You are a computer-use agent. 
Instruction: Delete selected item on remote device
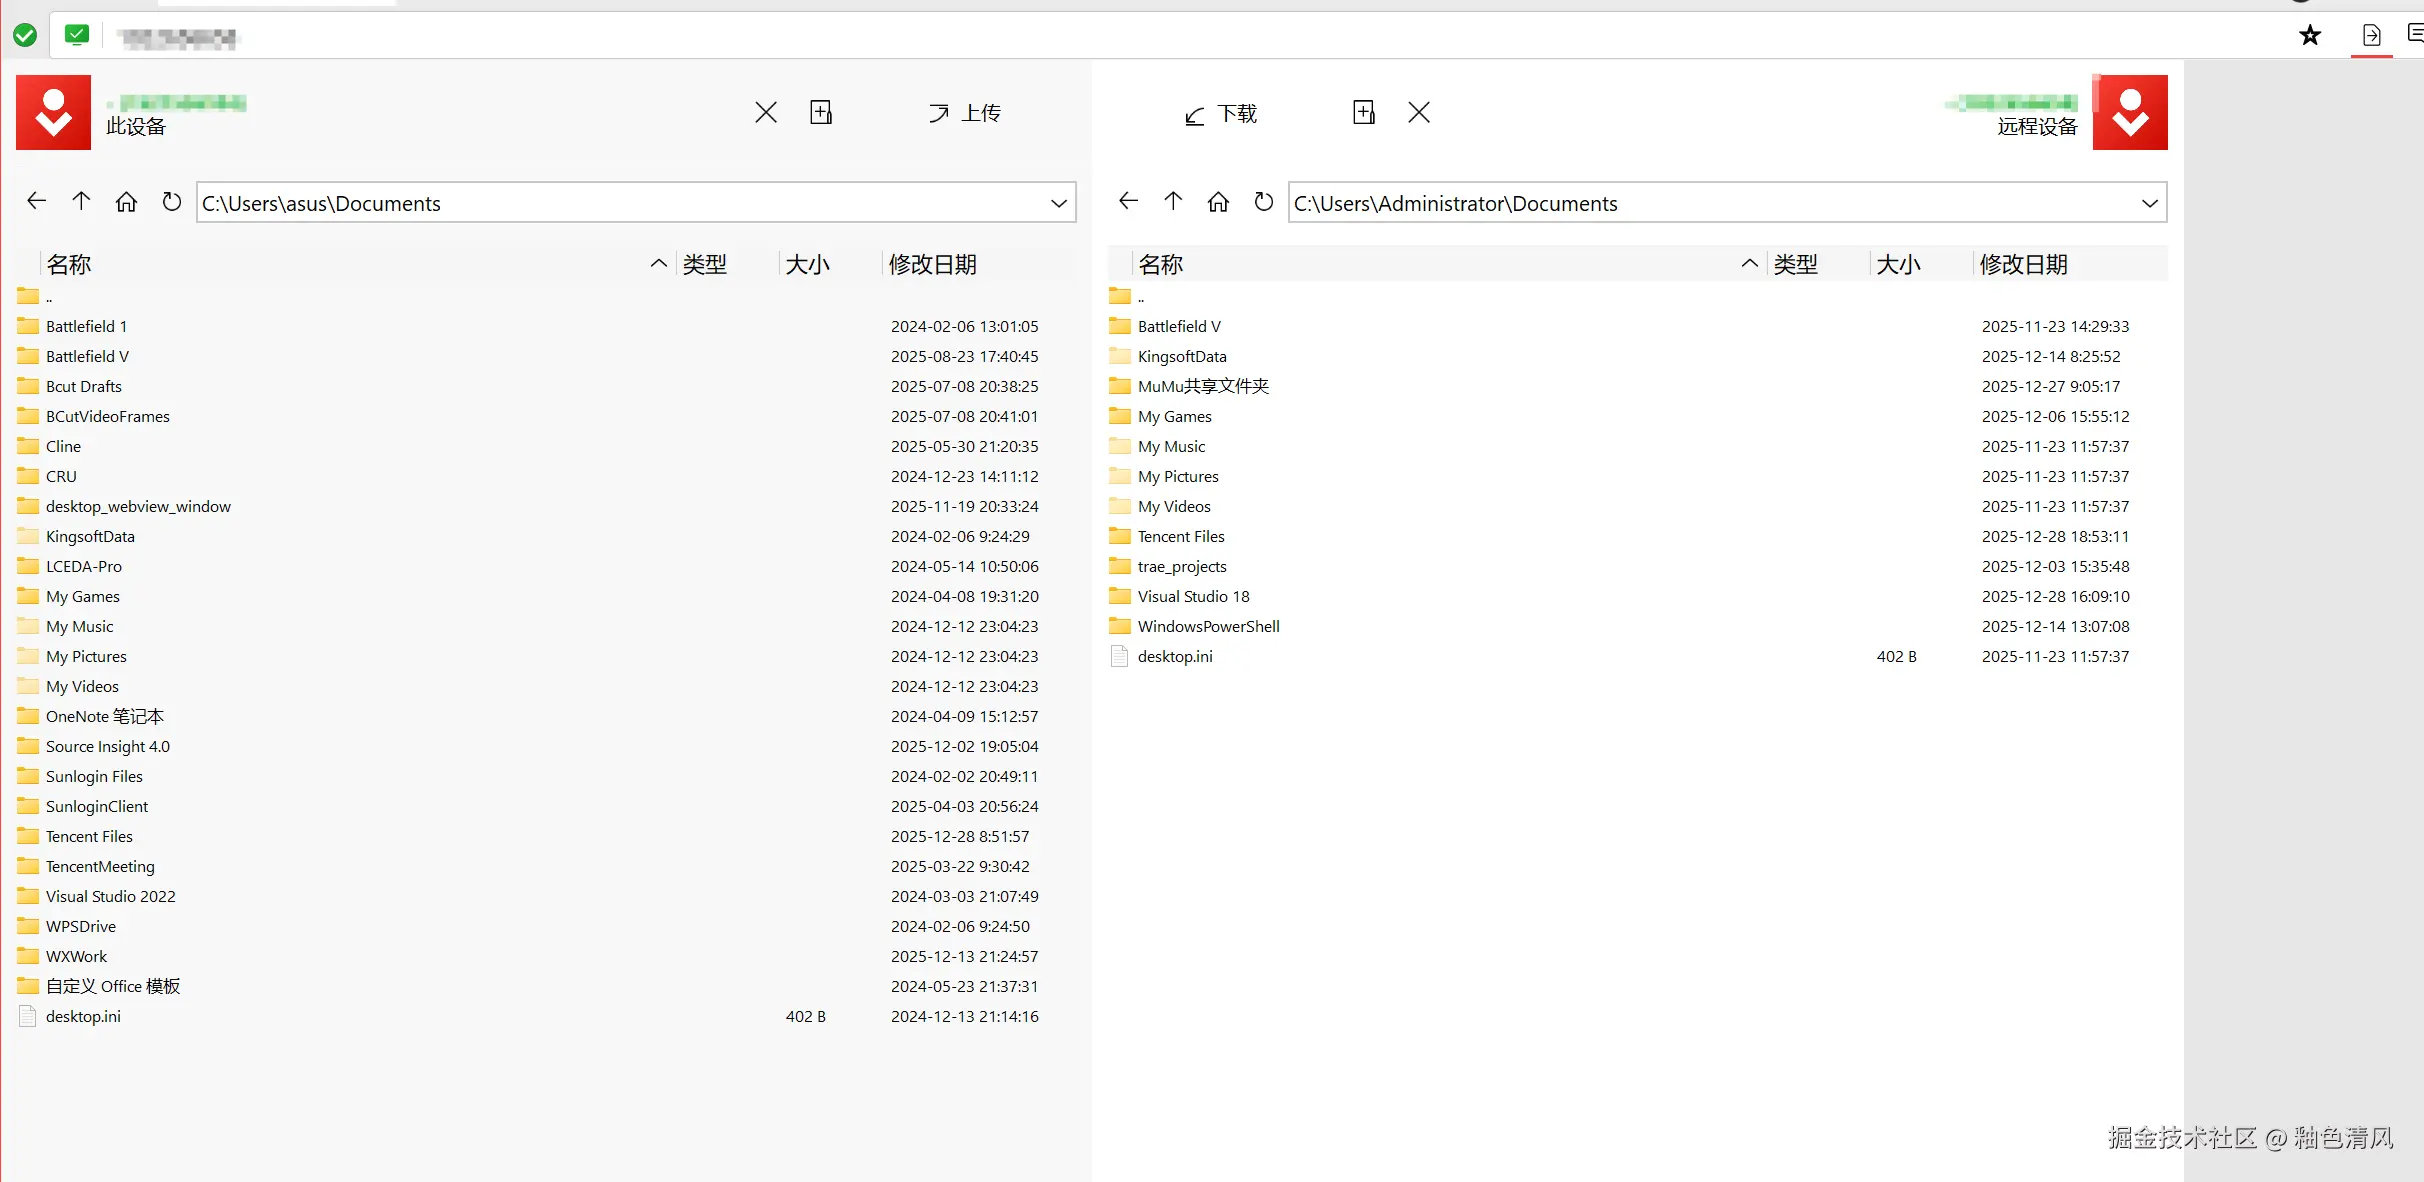click(1419, 112)
